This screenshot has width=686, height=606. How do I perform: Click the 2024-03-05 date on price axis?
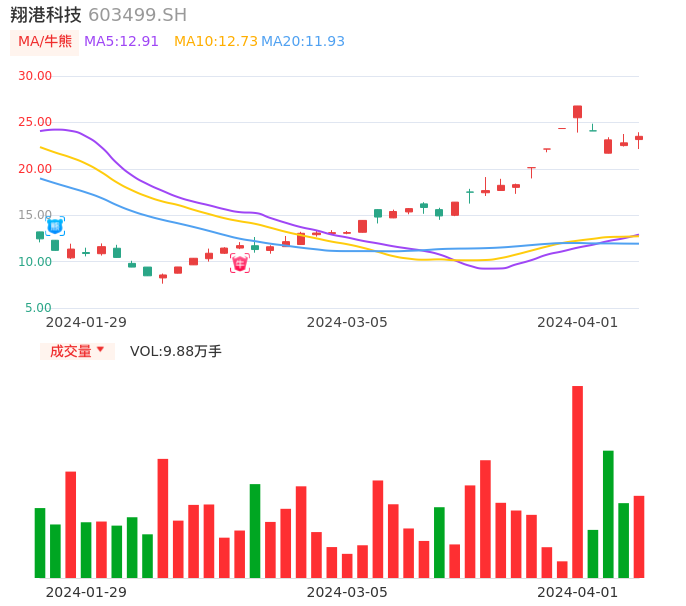(x=347, y=322)
